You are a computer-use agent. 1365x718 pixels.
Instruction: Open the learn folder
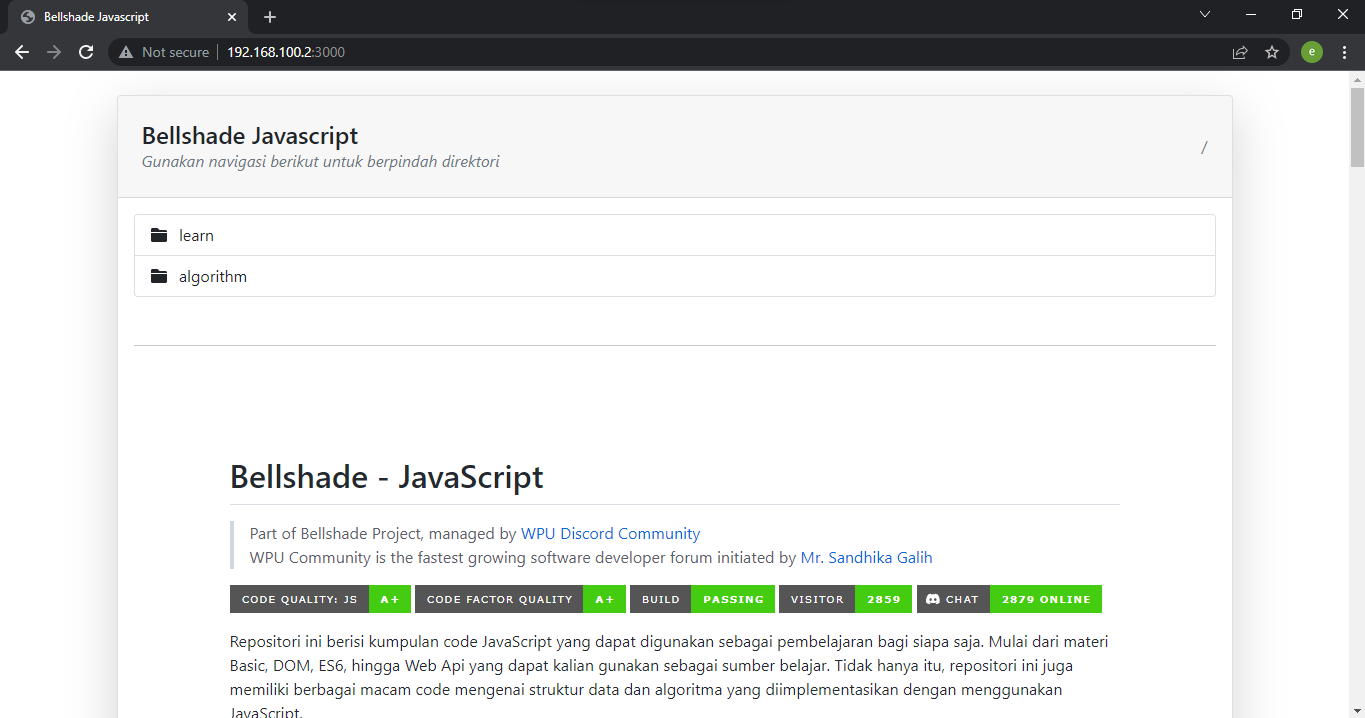675,235
